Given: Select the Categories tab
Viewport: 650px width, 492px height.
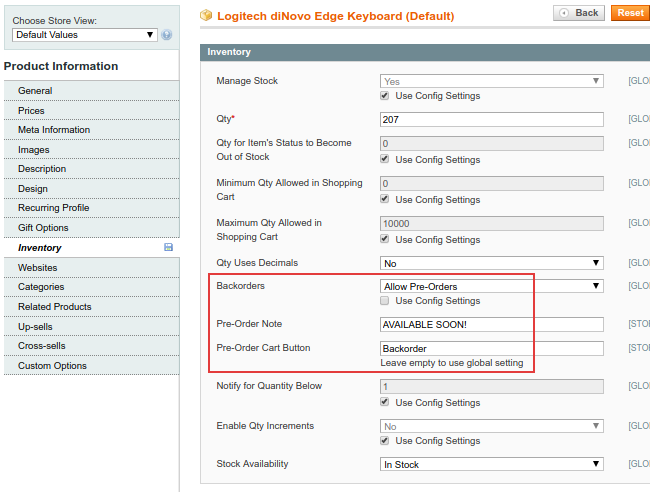Looking at the screenshot, I should pyautogui.click(x=41, y=287).
